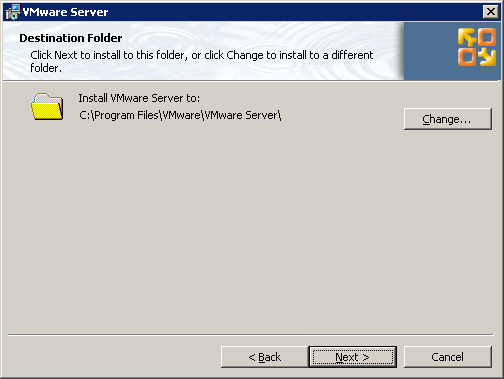504x379 pixels.
Task: Click the horizontal separator above buttons
Action: pyautogui.click(x=251, y=334)
